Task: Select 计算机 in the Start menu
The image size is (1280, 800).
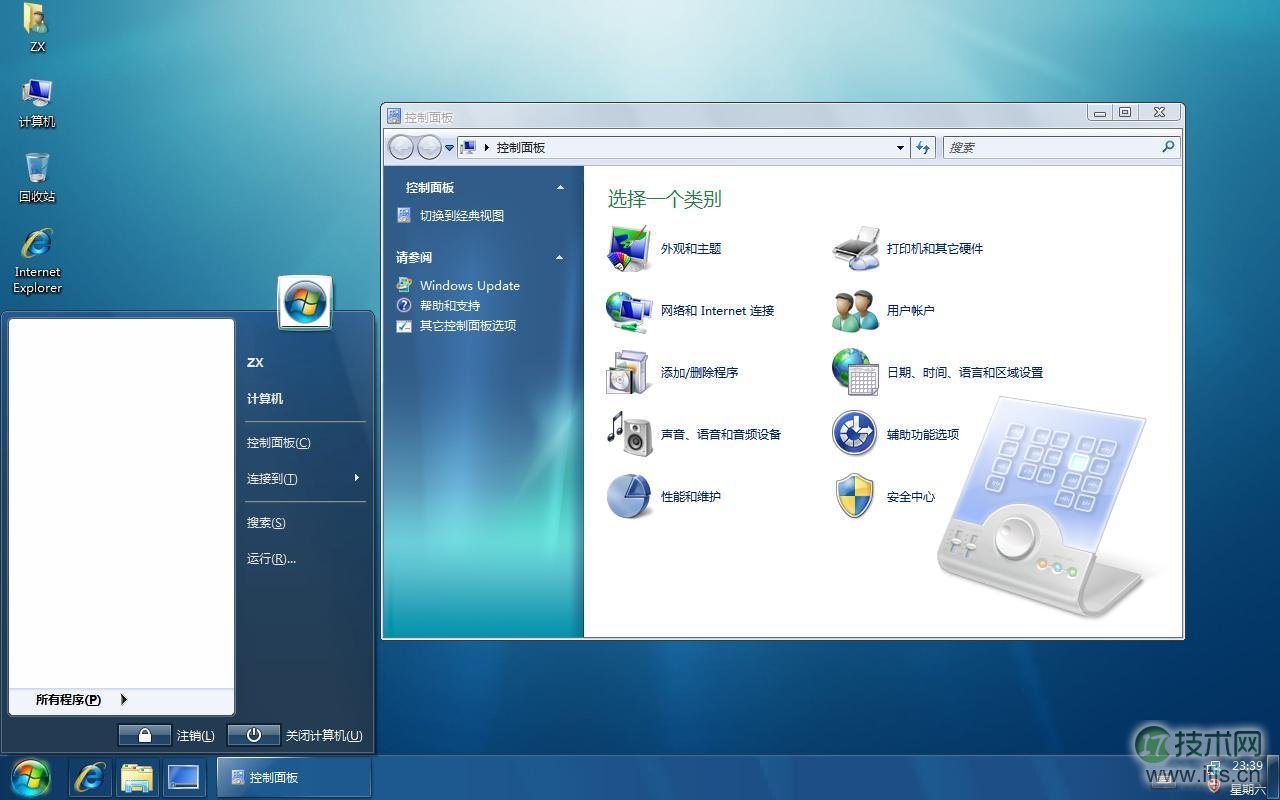Action: [264, 398]
